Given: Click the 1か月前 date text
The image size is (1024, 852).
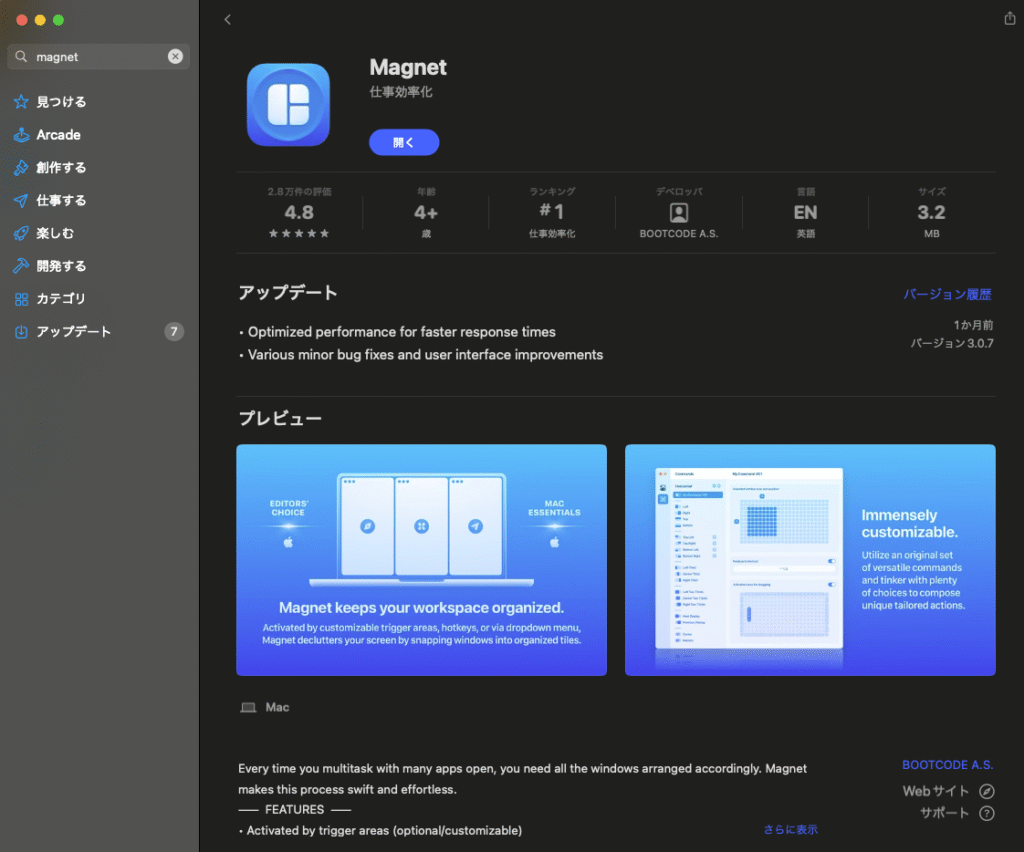Looking at the screenshot, I should [x=973, y=325].
